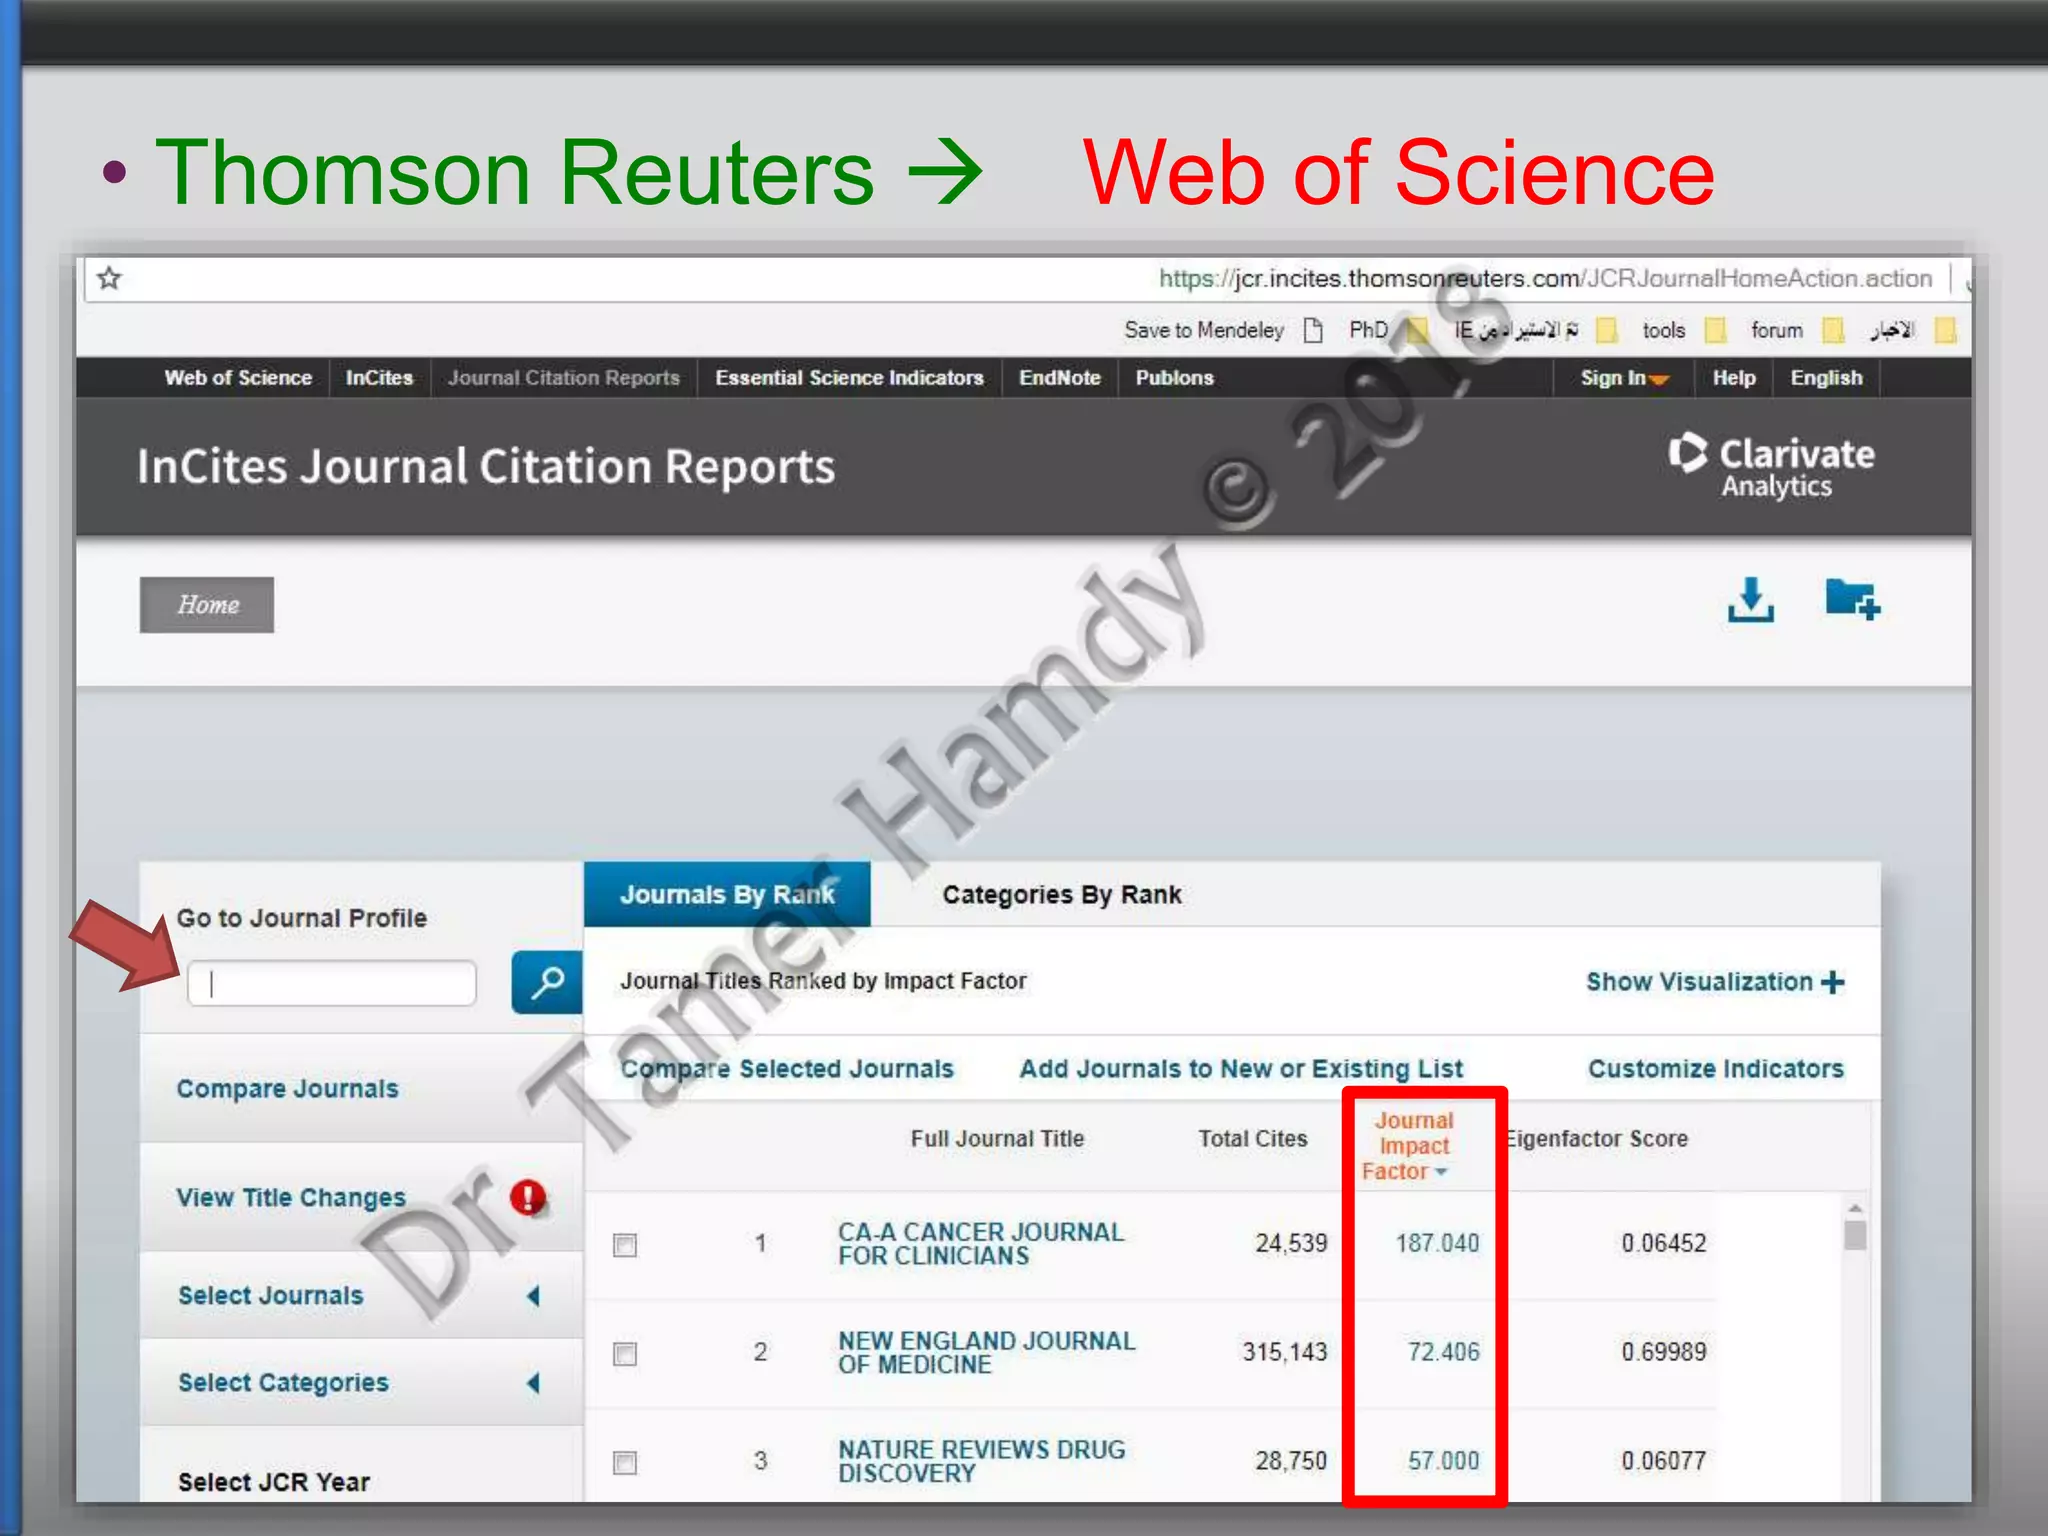Click Compare Selected Journals
2048x1536 pixels.
coord(787,1069)
